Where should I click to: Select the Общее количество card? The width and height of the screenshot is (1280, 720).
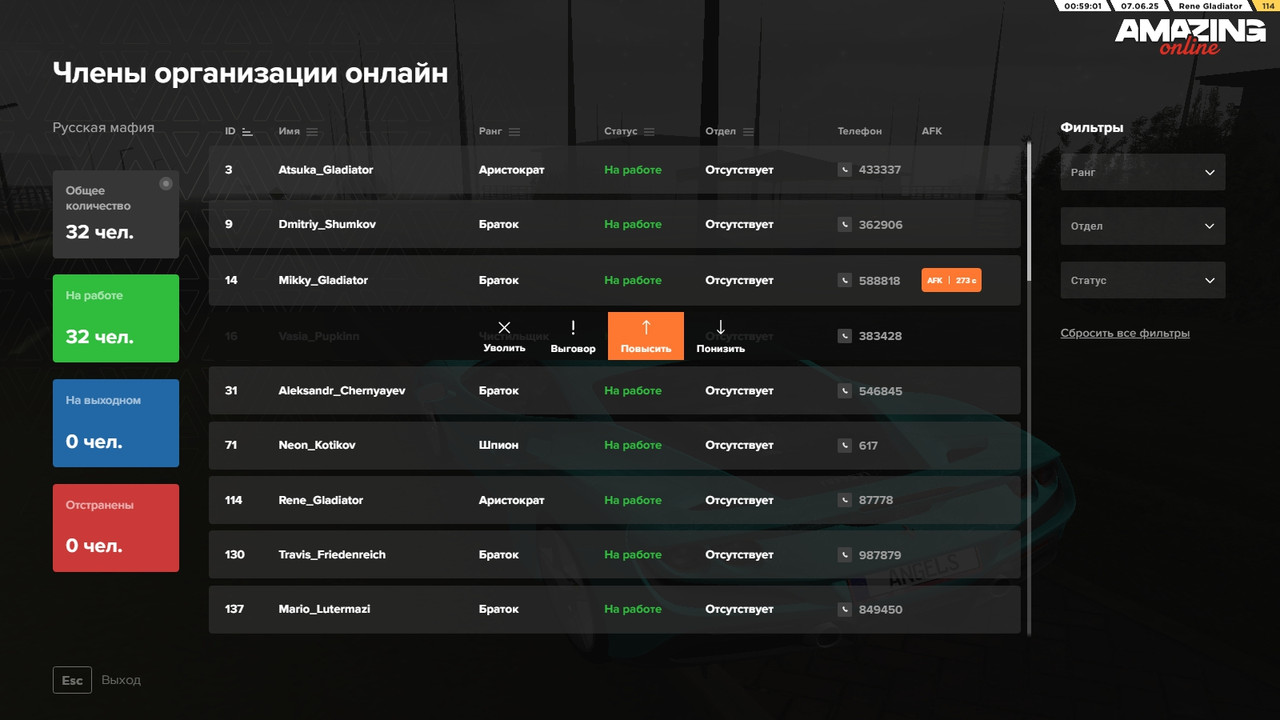pyautogui.click(x=116, y=214)
